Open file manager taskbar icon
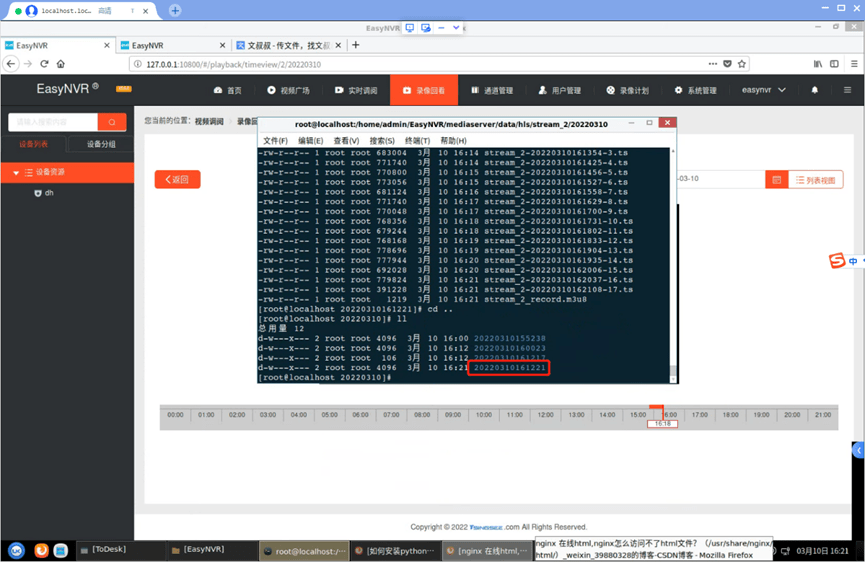Viewport: 865px width, 562px height. (61, 550)
